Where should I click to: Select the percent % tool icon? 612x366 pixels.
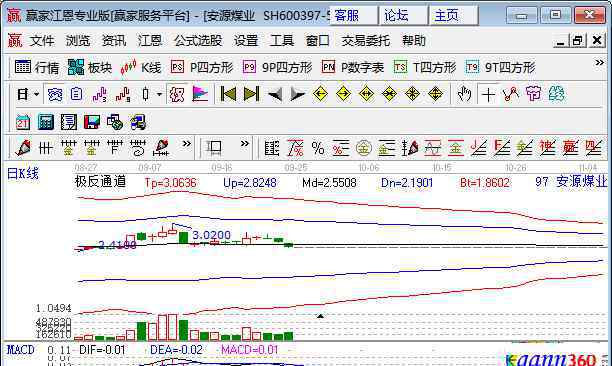pos(318,148)
